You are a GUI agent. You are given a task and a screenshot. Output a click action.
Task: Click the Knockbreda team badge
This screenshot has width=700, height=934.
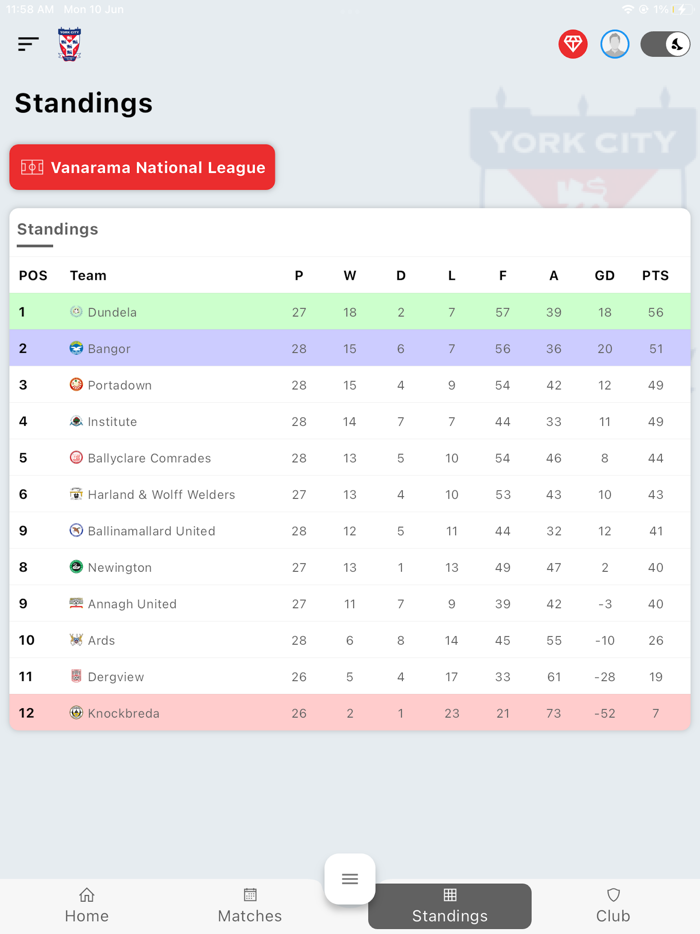point(76,713)
